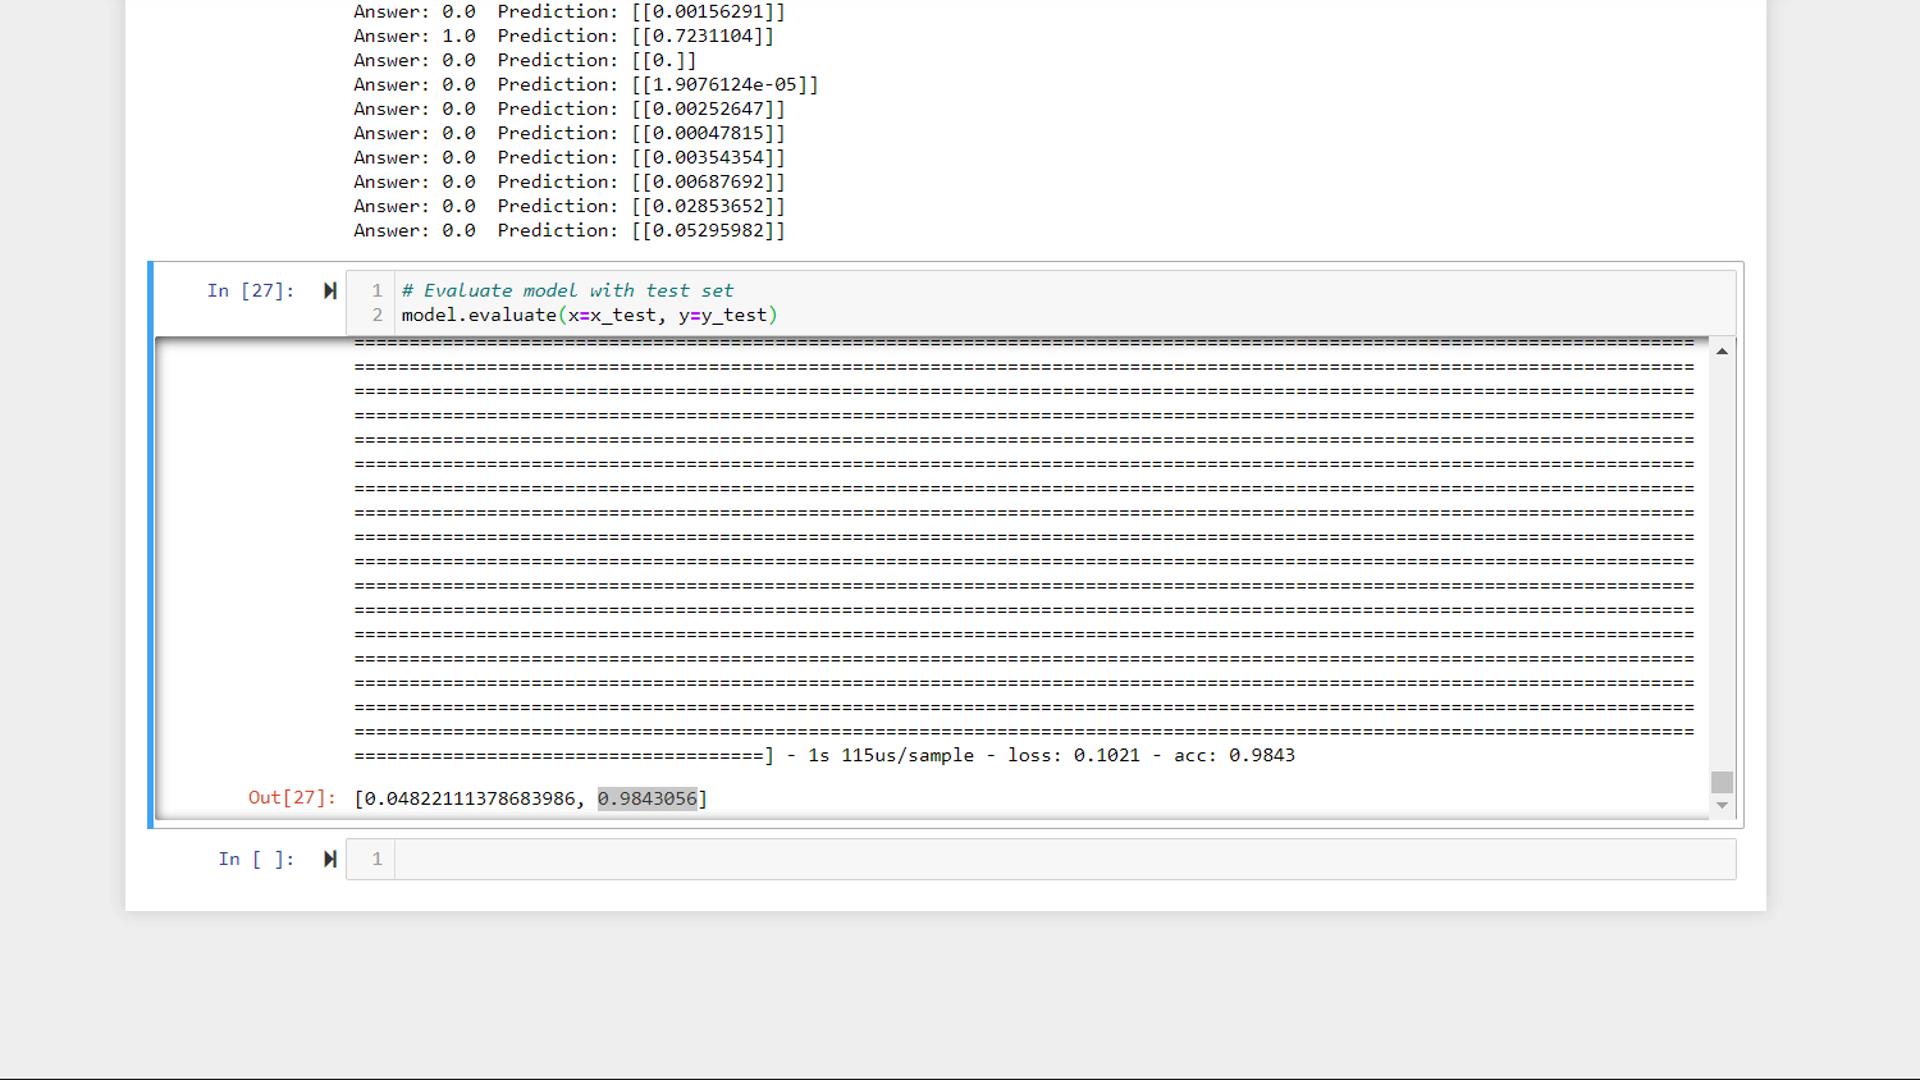Click the highlighted 0.9843056 value
Screen dimensions: 1920x1080
pos(647,798)
